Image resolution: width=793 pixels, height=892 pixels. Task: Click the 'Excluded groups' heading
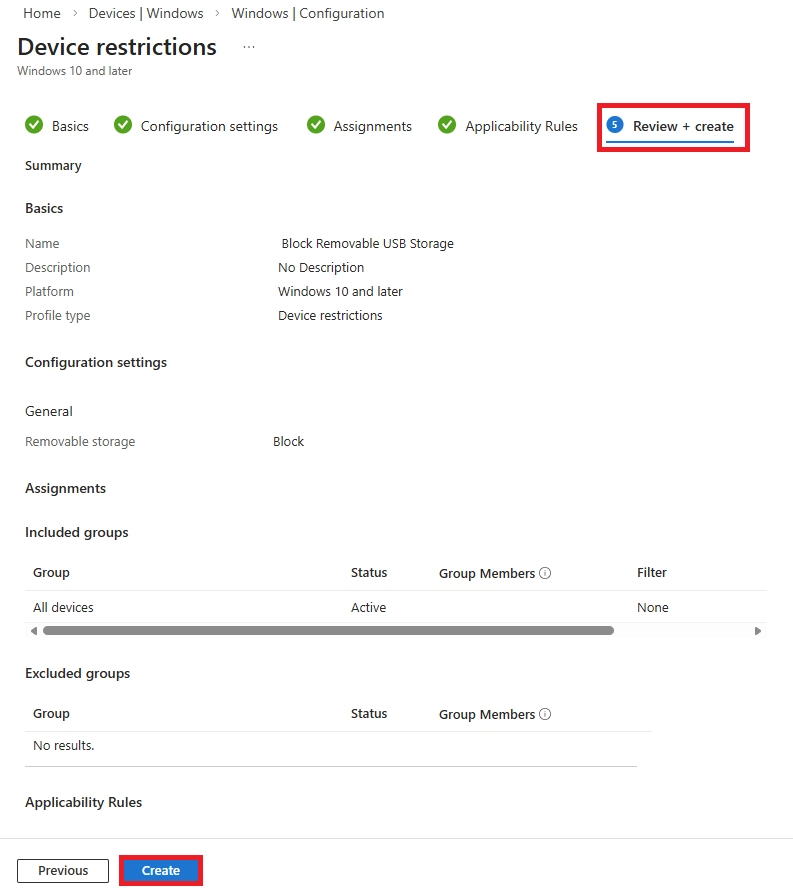pos(77,674)
